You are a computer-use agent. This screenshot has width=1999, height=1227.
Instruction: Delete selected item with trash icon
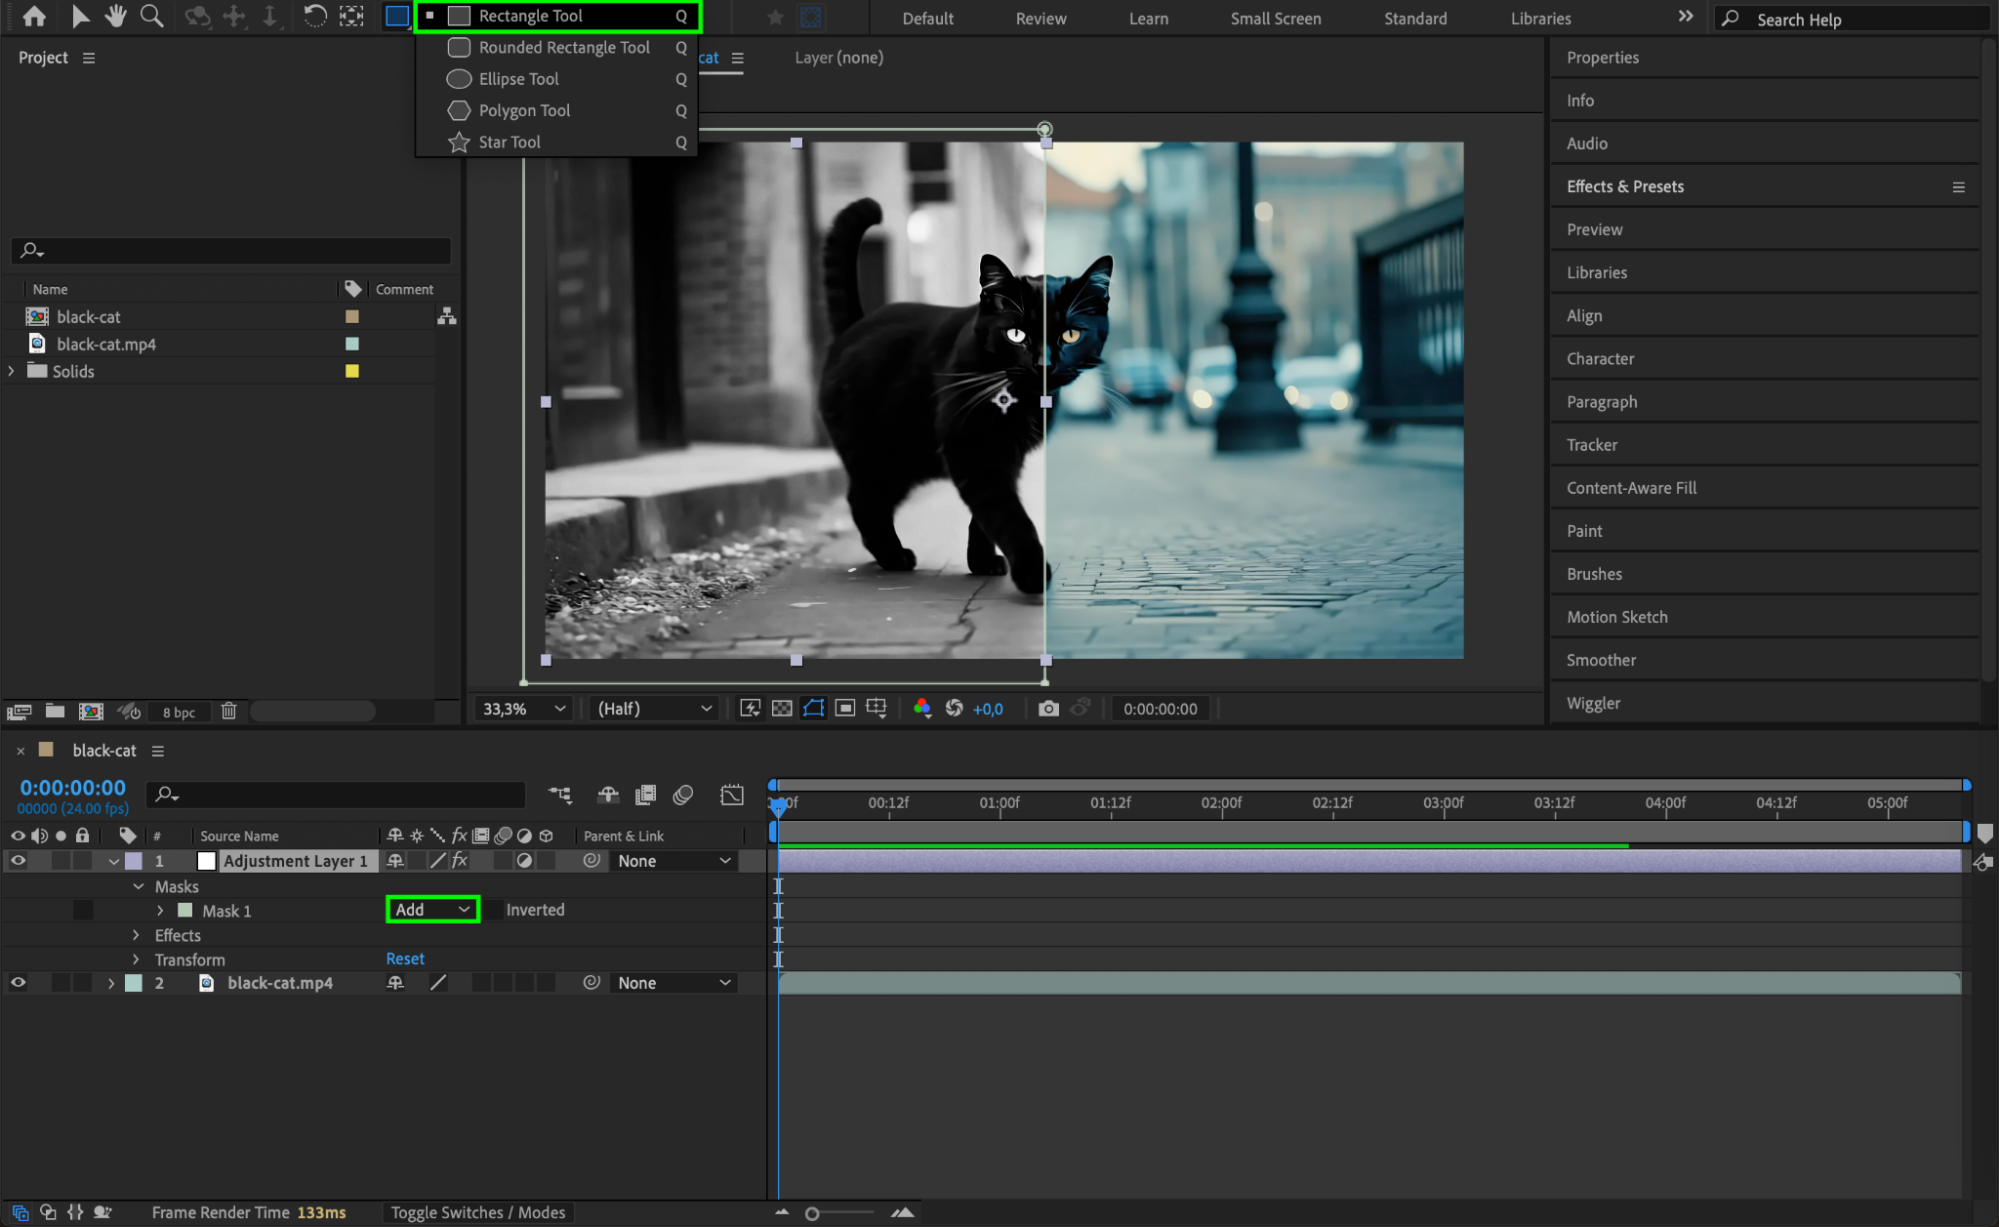tap(228, 711)
